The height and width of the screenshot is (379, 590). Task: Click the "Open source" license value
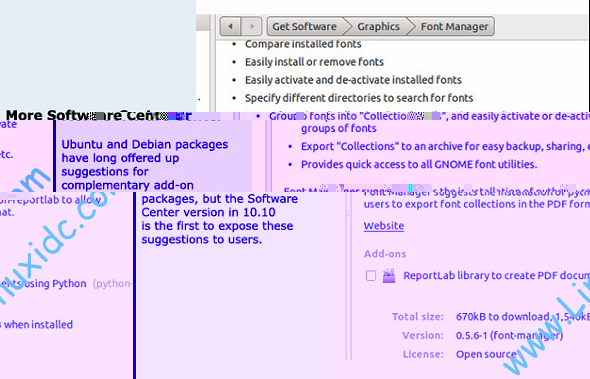[x=486, y=354]
